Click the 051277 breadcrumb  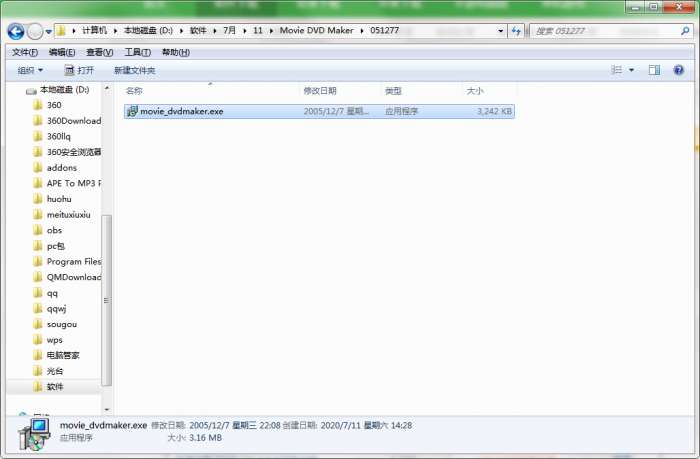384,30
